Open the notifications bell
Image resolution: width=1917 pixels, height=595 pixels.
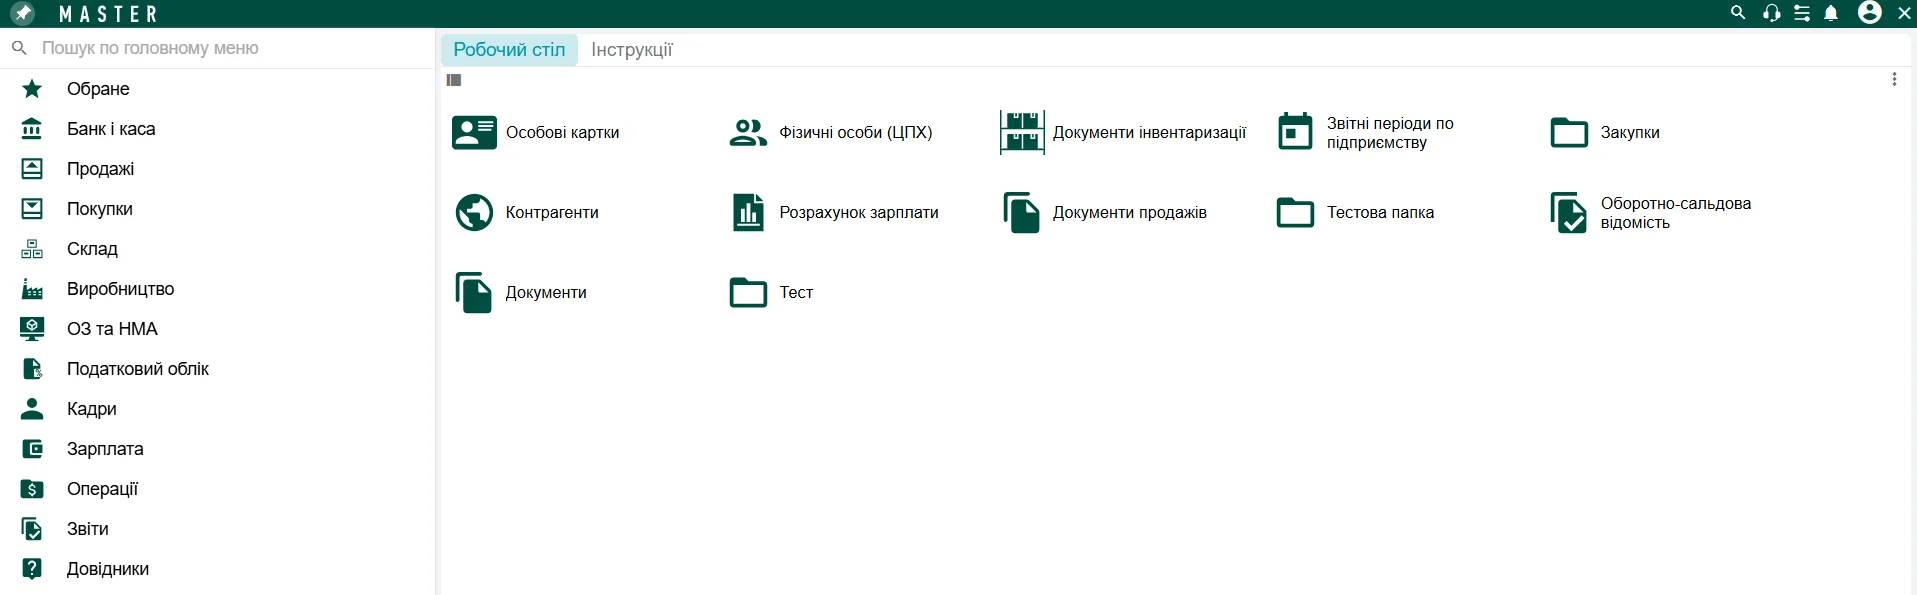[x=1831, y=13]
